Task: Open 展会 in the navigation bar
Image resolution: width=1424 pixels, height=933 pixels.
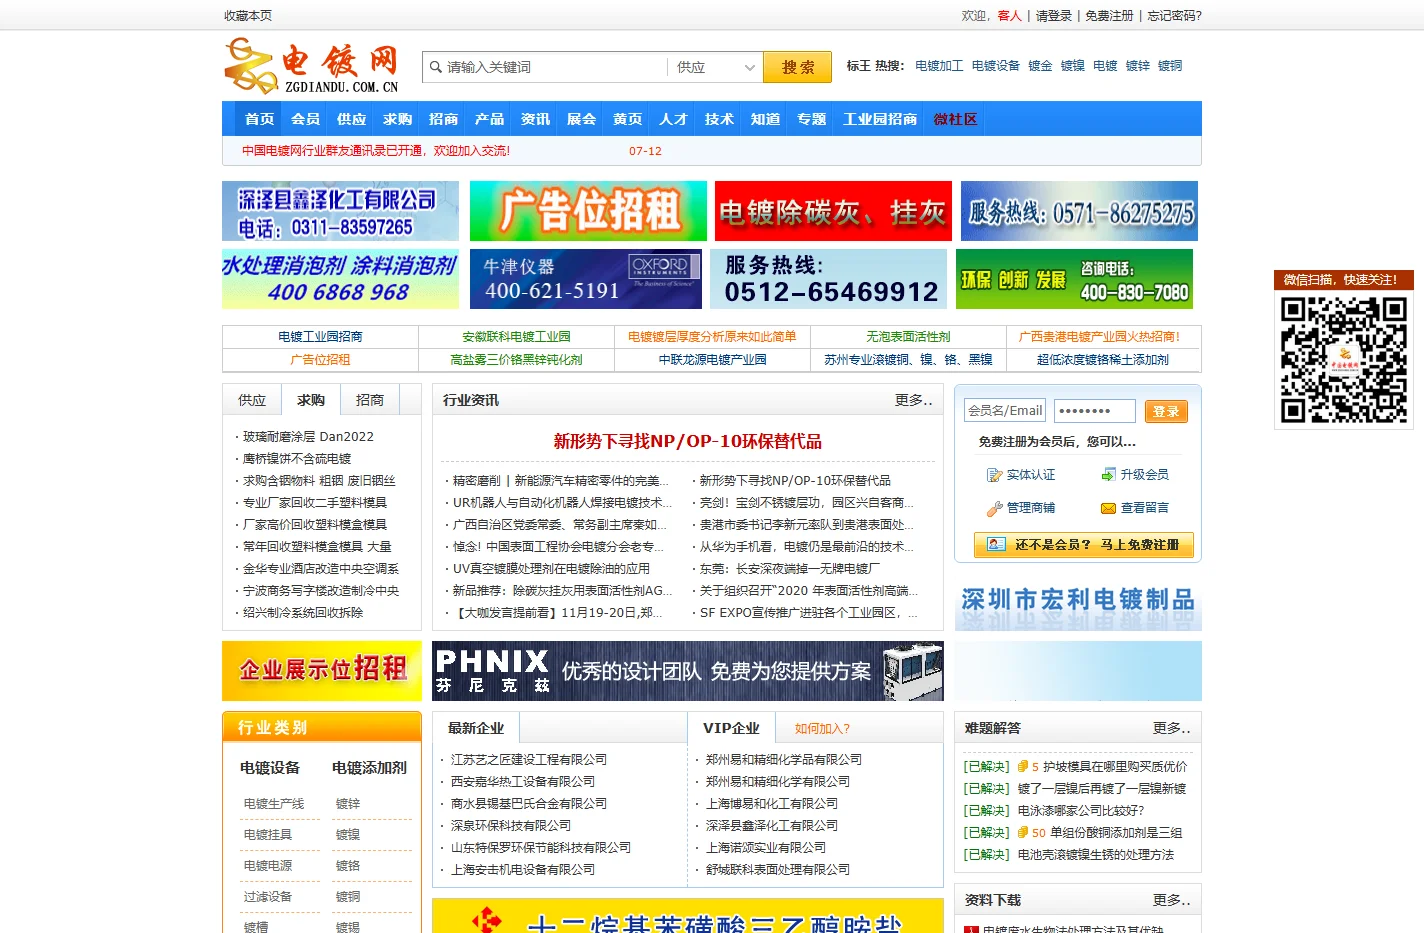Action: 581,119
